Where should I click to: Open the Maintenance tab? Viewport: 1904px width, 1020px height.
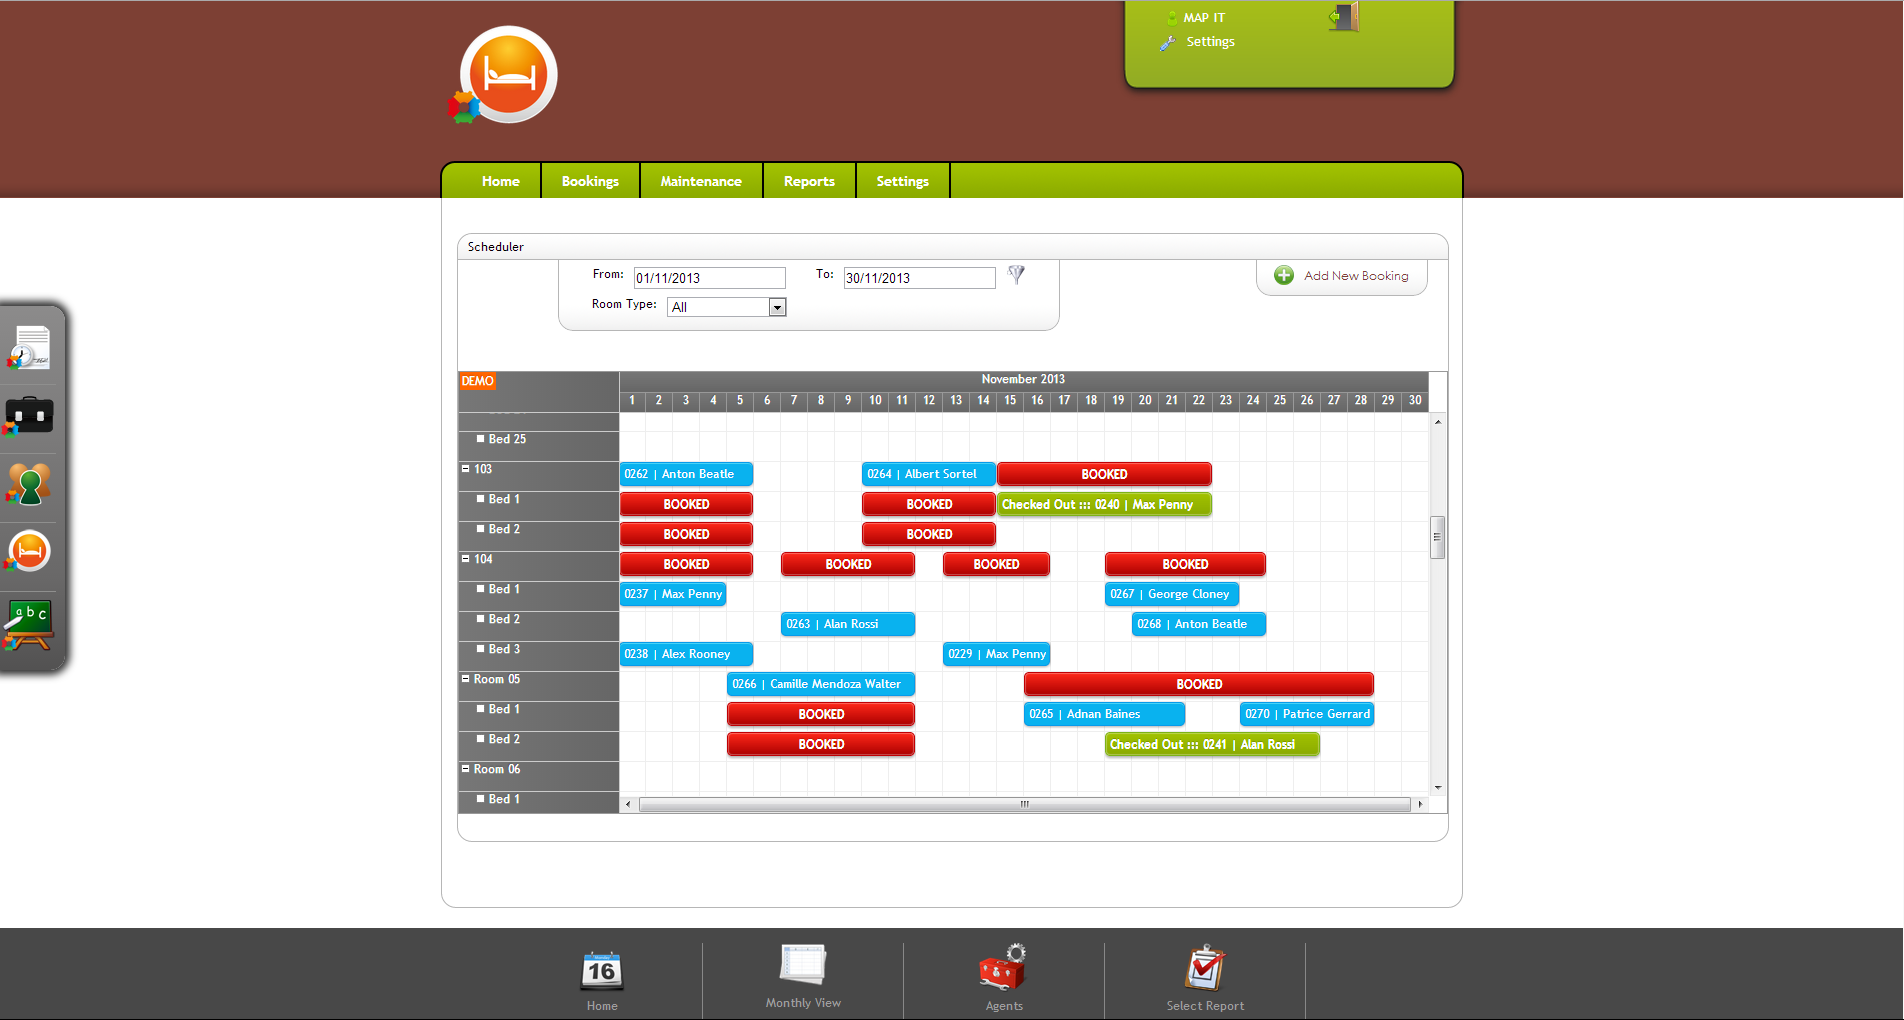tap(701, 181)
